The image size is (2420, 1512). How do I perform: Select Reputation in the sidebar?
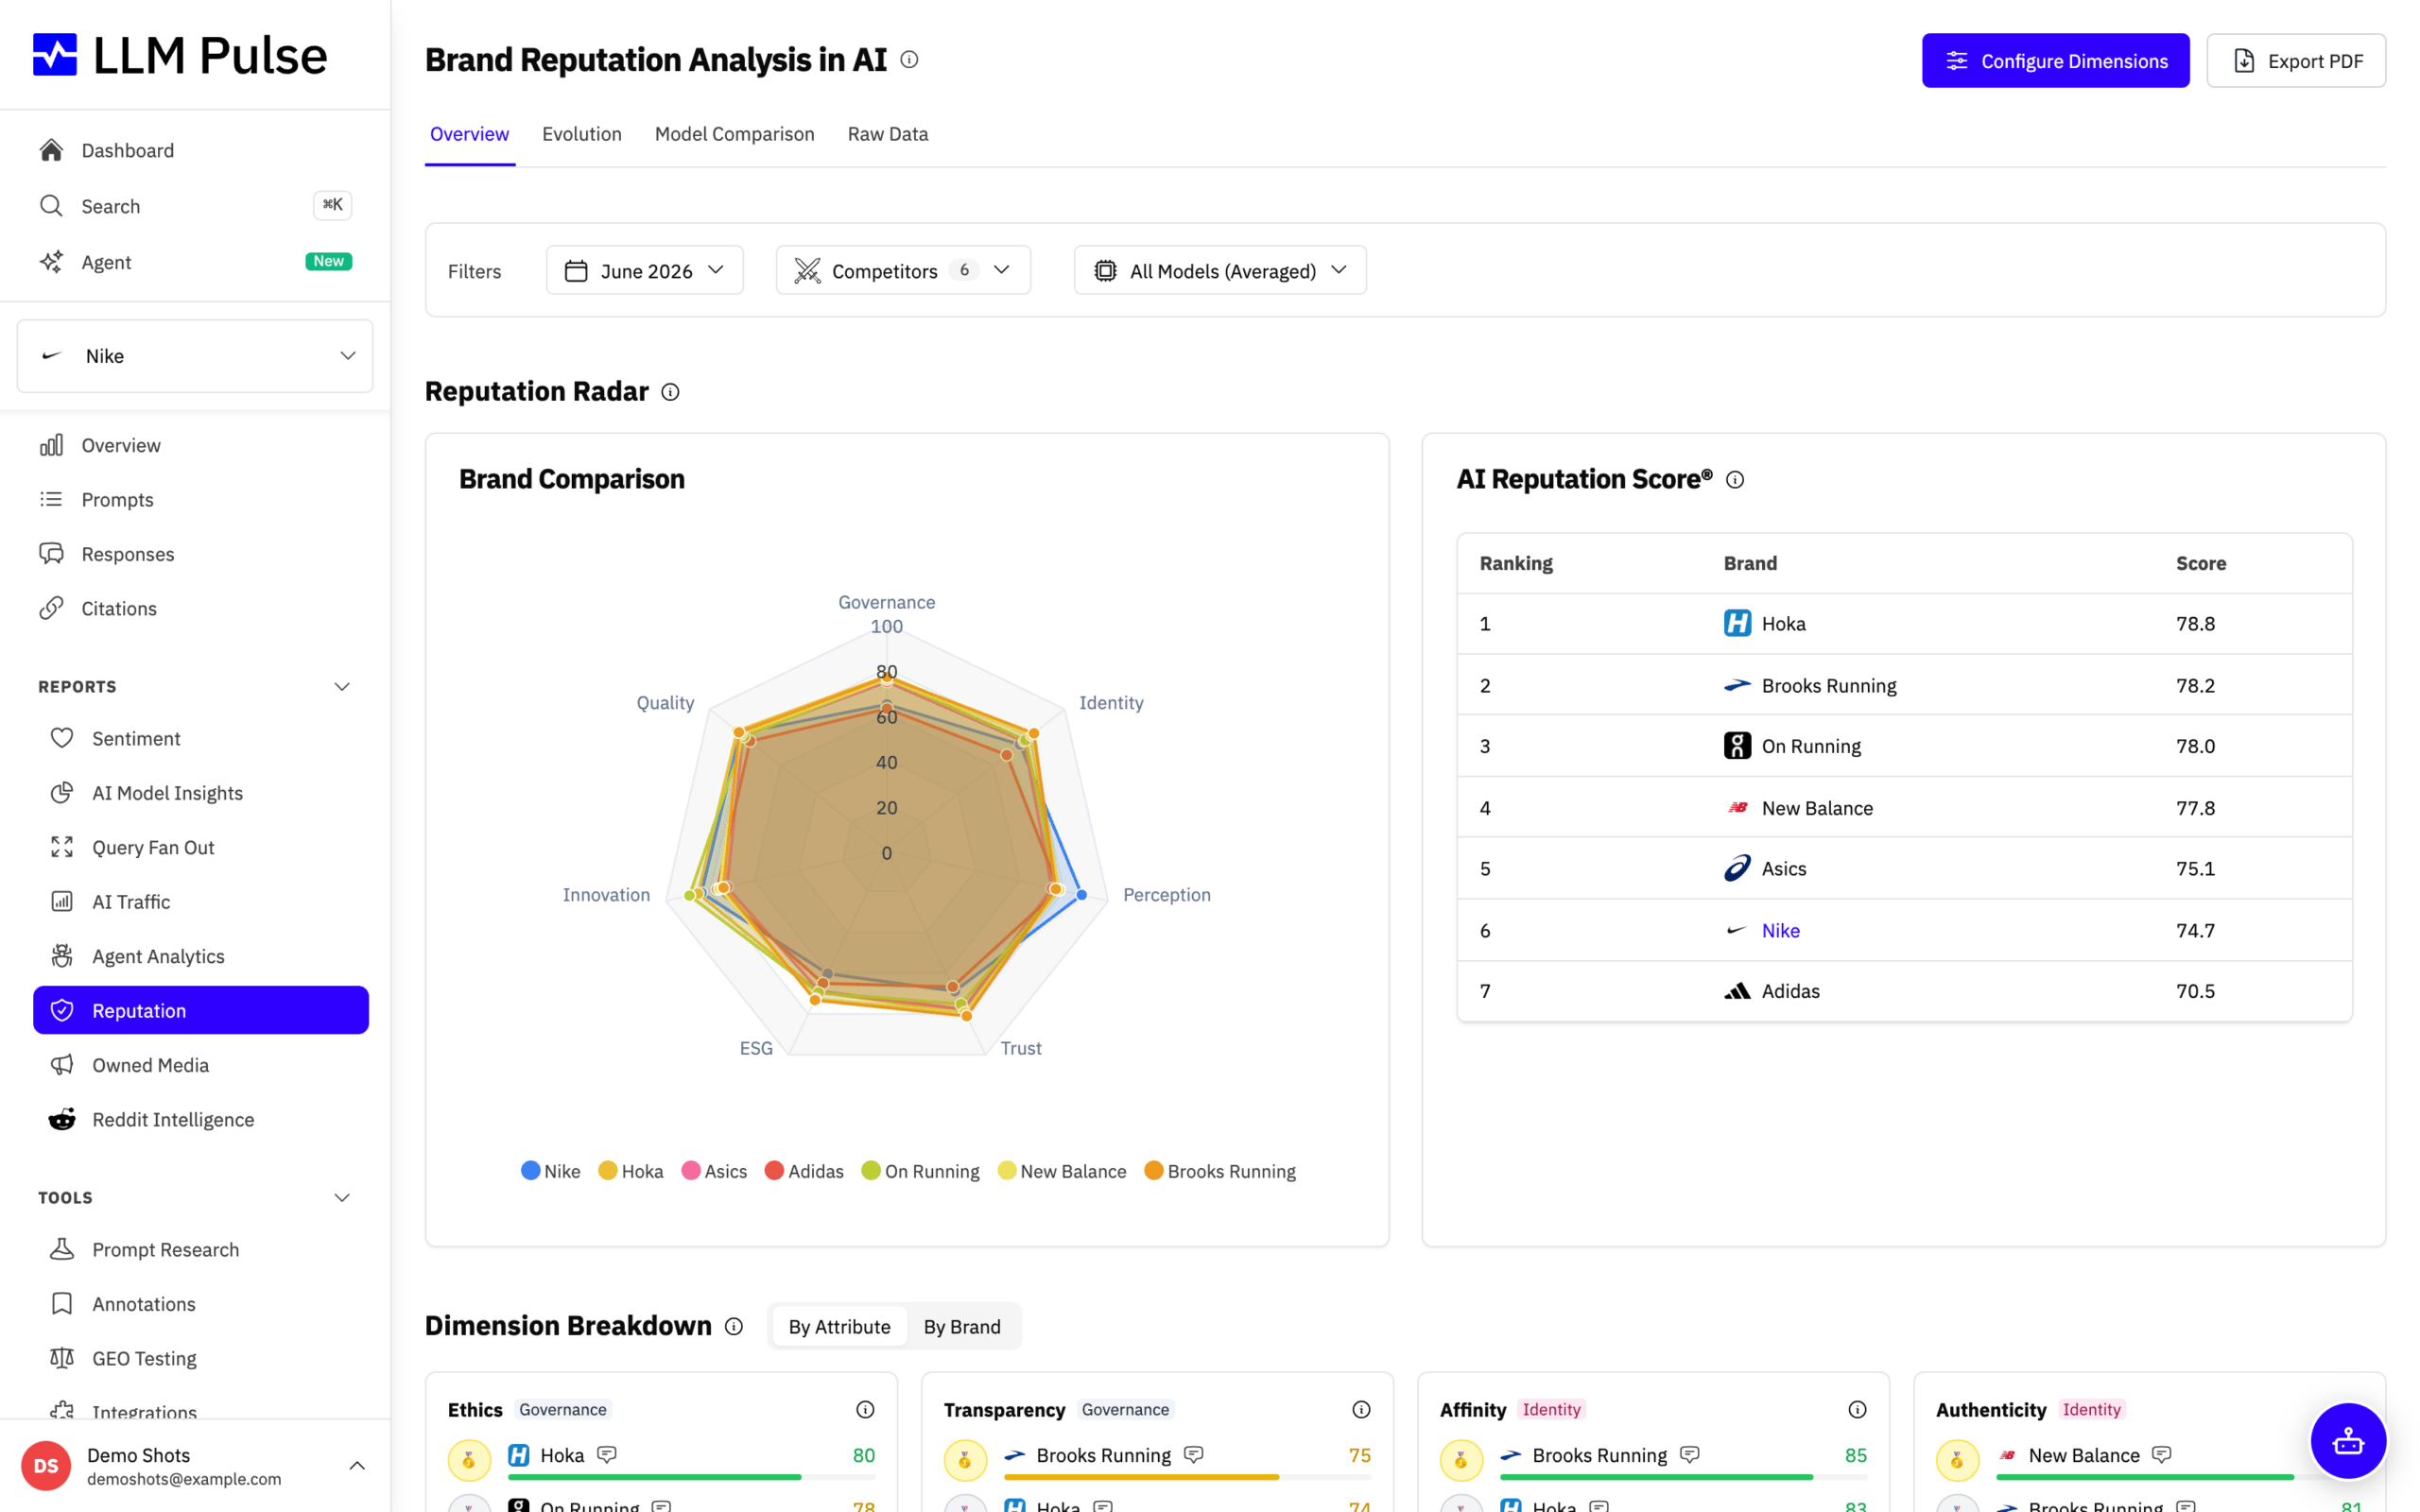201,1011
